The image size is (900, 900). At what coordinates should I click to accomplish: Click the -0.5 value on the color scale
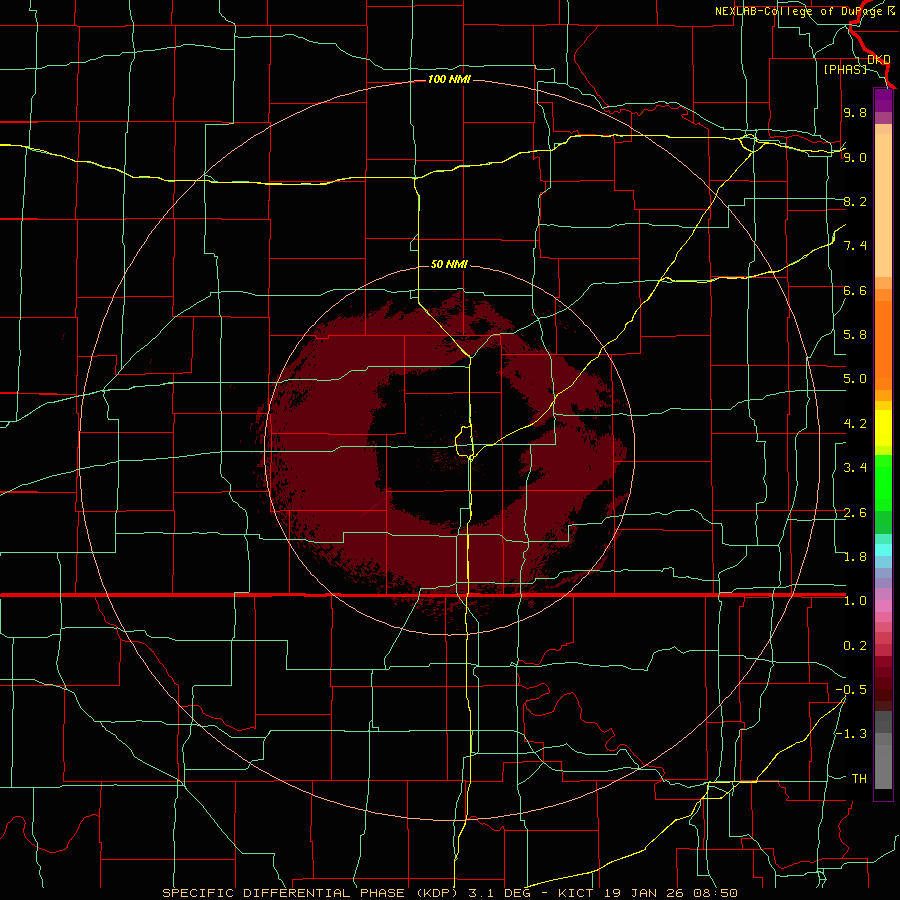[x=851, y=690]
